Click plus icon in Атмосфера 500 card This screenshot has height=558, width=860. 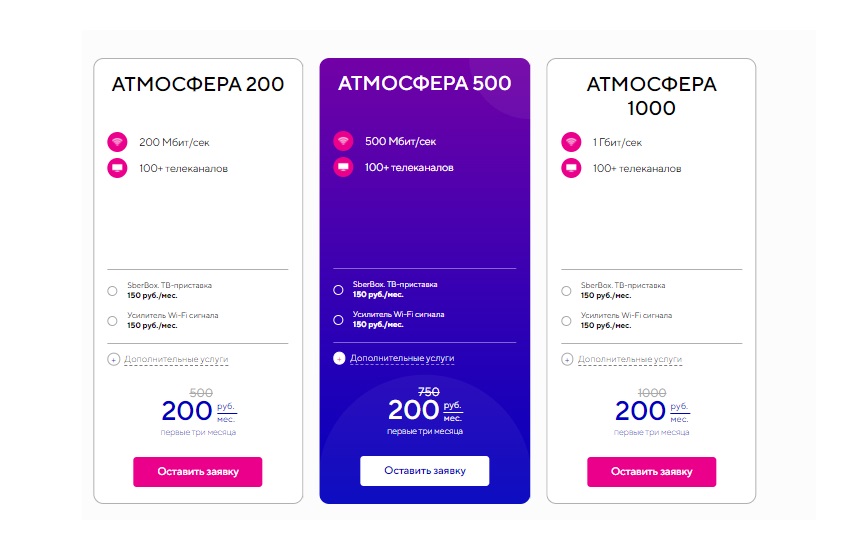[340, 358]
